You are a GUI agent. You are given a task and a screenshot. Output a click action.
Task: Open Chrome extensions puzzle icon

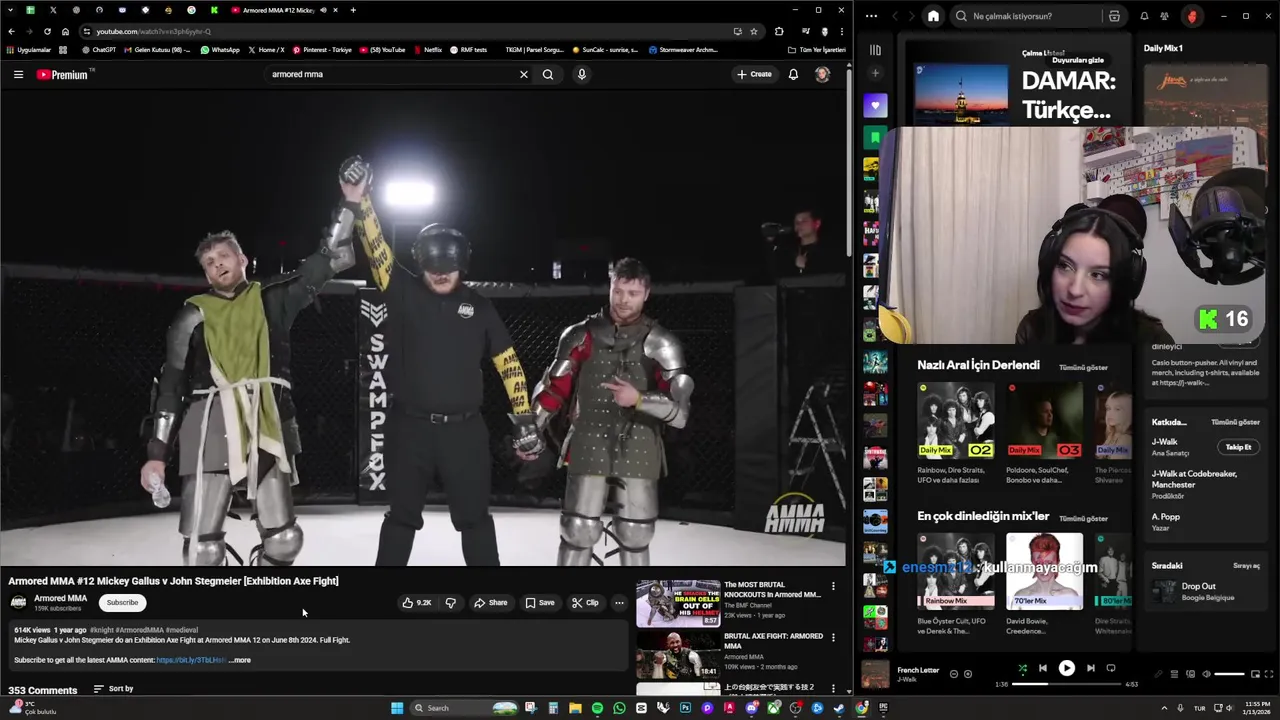(x=779, y=31)
